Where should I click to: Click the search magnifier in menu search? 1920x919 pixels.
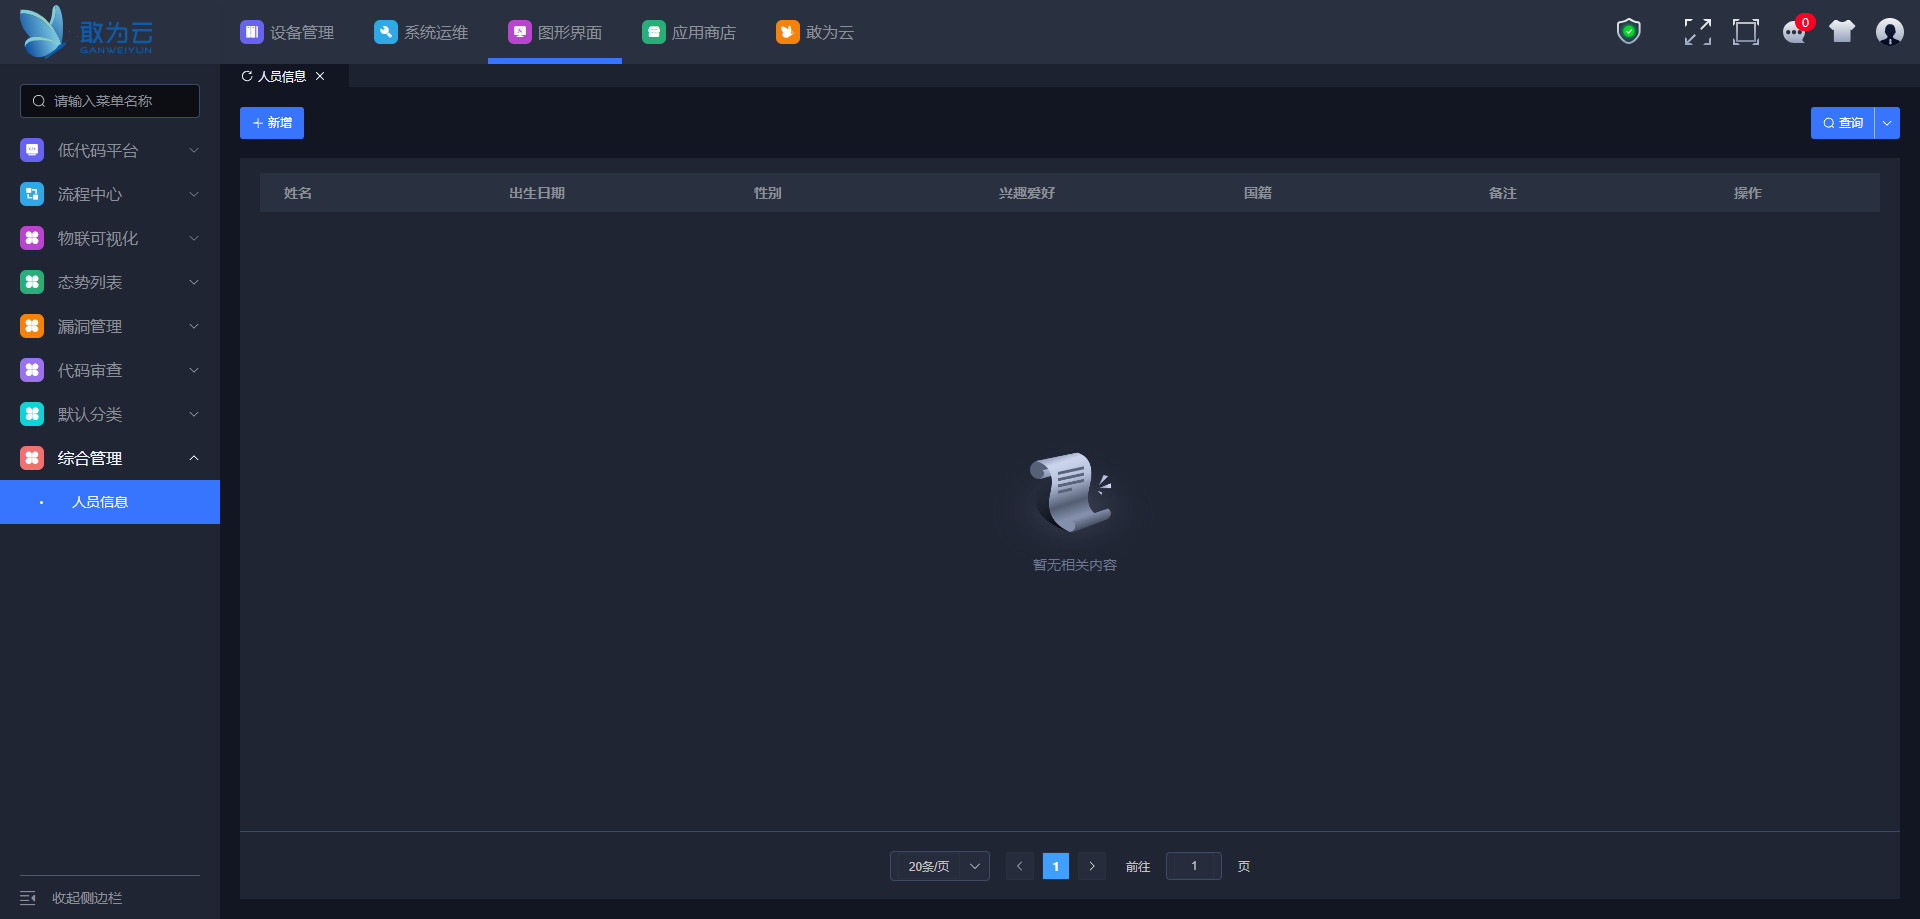39,101
